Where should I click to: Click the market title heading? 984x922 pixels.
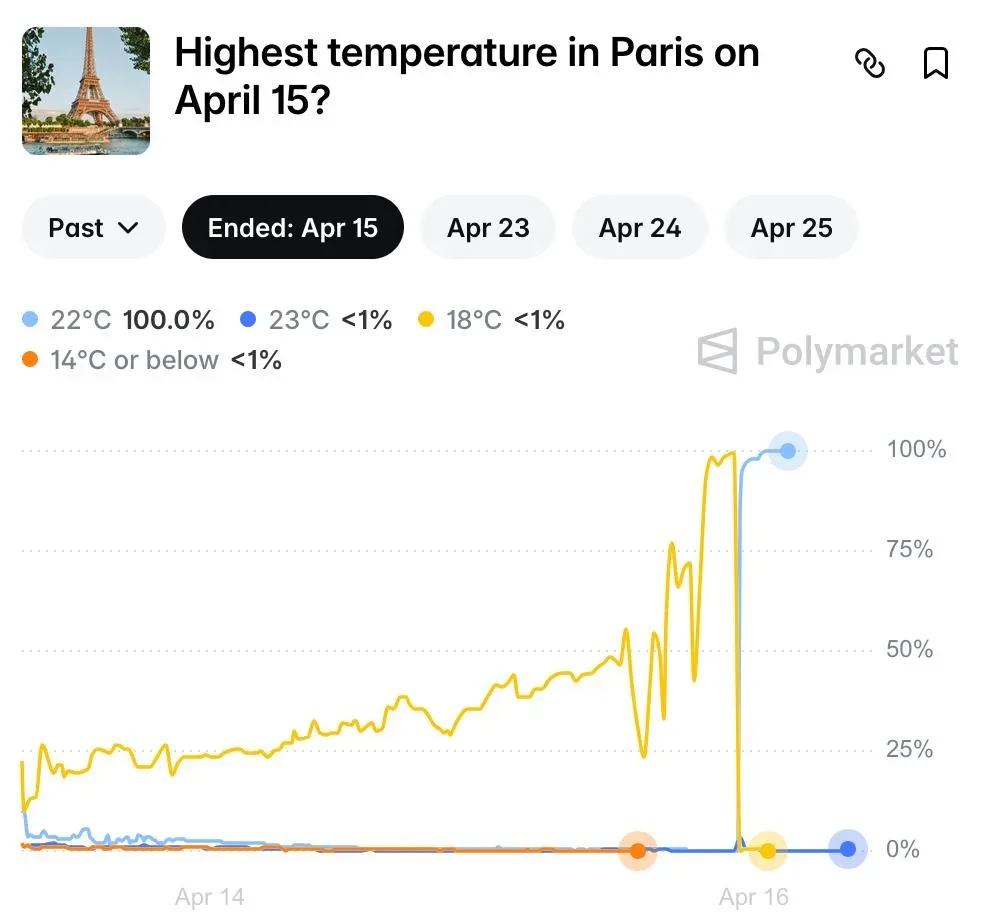click(x=467, y=76)
